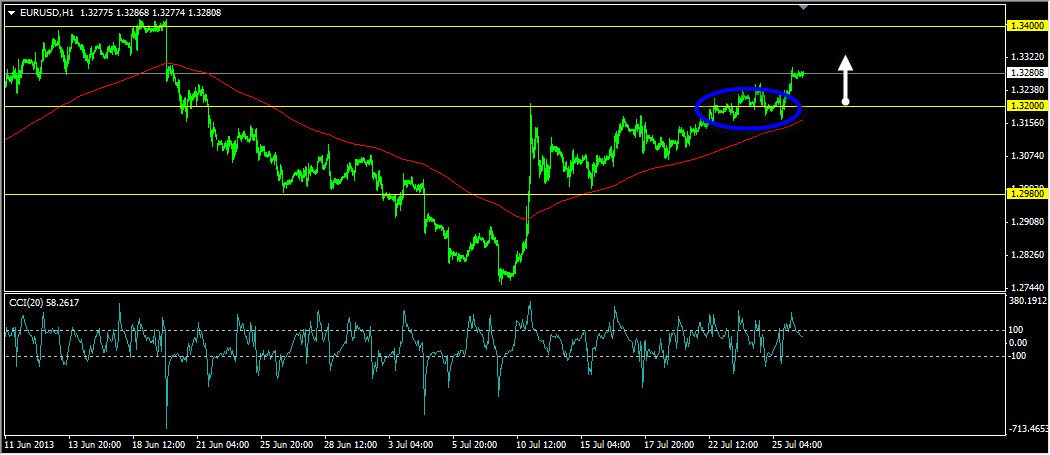Screen dimensions: 1050x455
Task: Click the 1.30740 price axis value
Action: pyautogui.click(x=1027, y=155)
